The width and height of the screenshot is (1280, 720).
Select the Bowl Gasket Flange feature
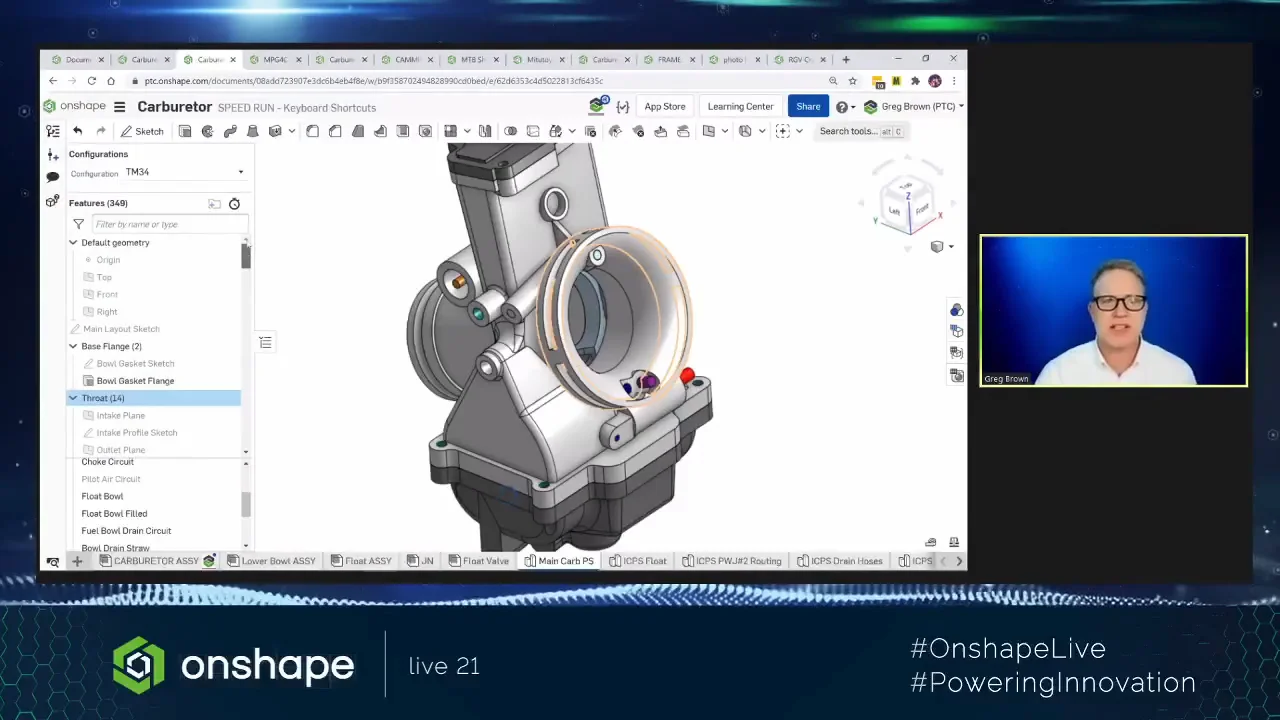(135, 381)
